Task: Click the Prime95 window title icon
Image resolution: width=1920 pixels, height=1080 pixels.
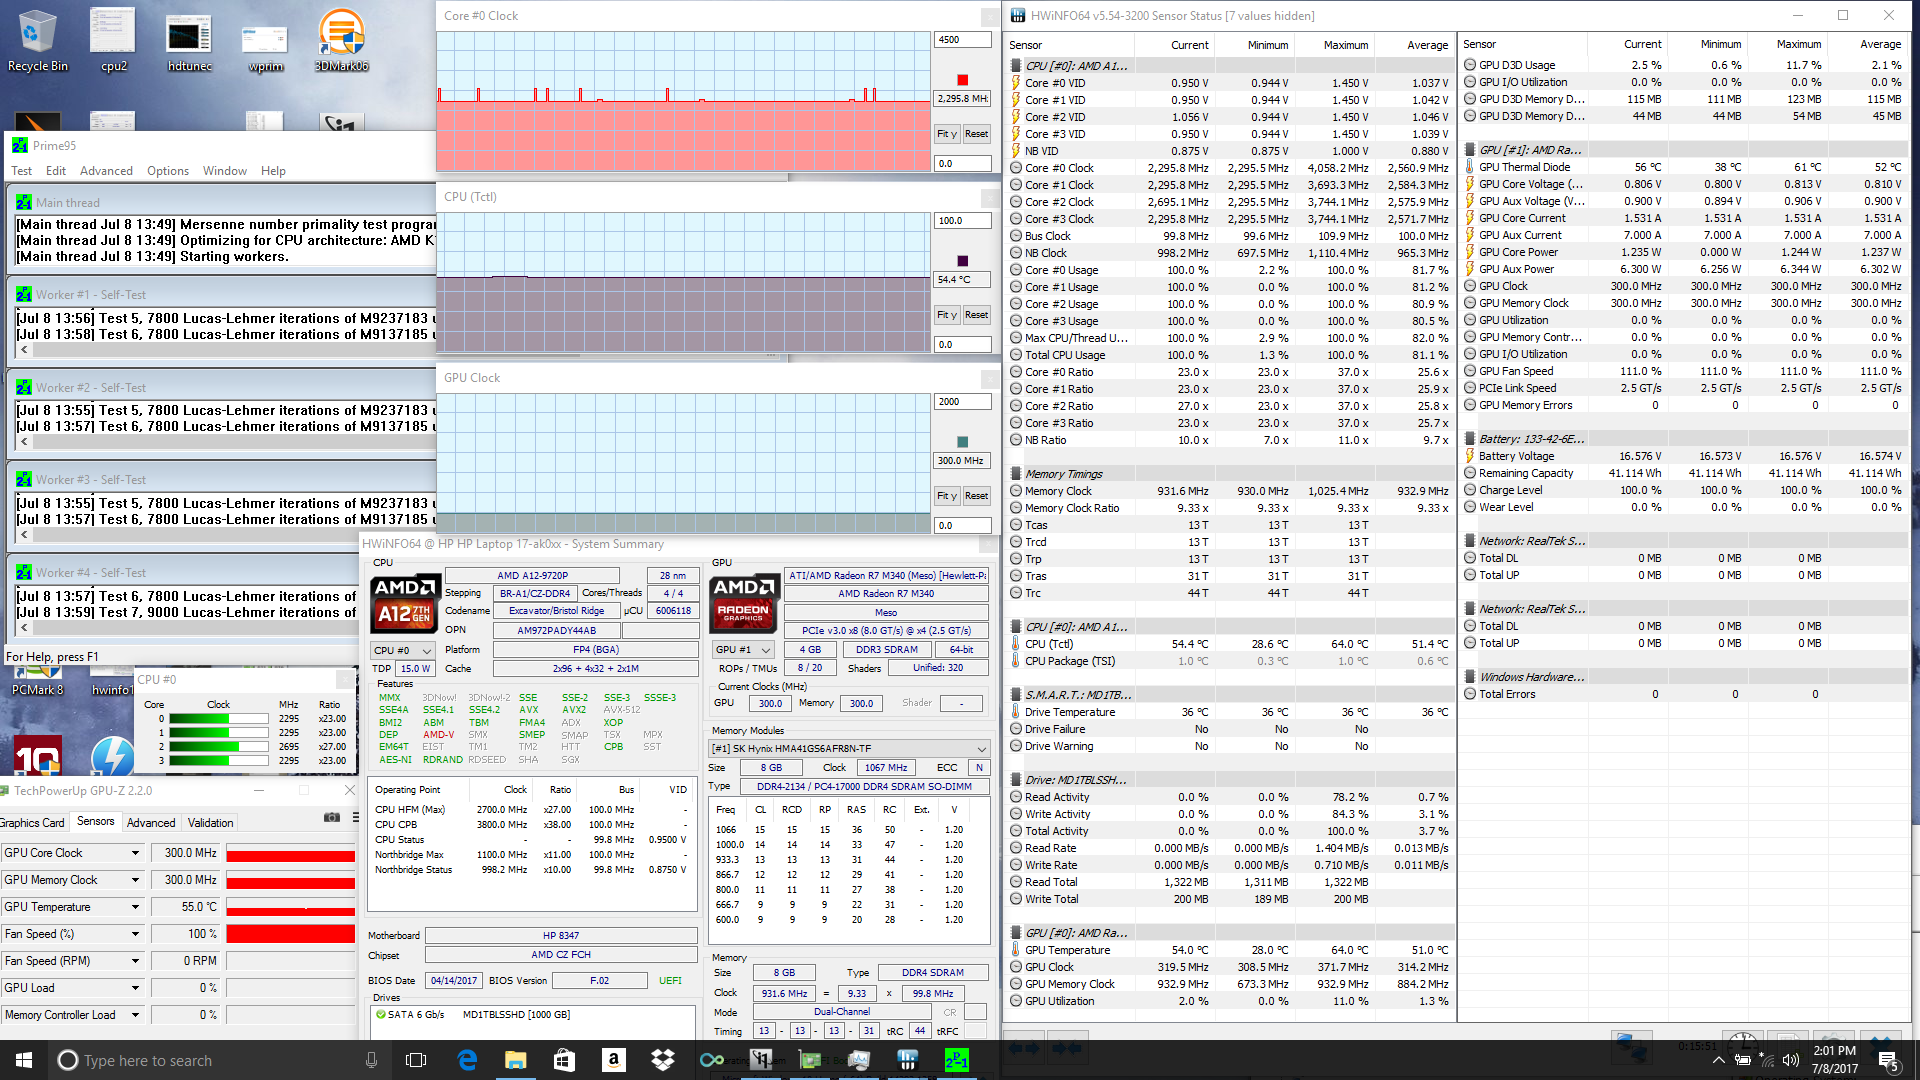Action: pos(20,145)
